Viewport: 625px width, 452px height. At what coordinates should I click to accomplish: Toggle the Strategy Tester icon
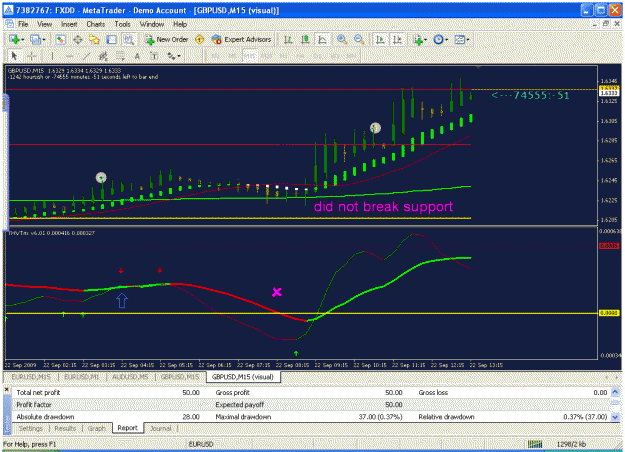click(x=128, y=39)
